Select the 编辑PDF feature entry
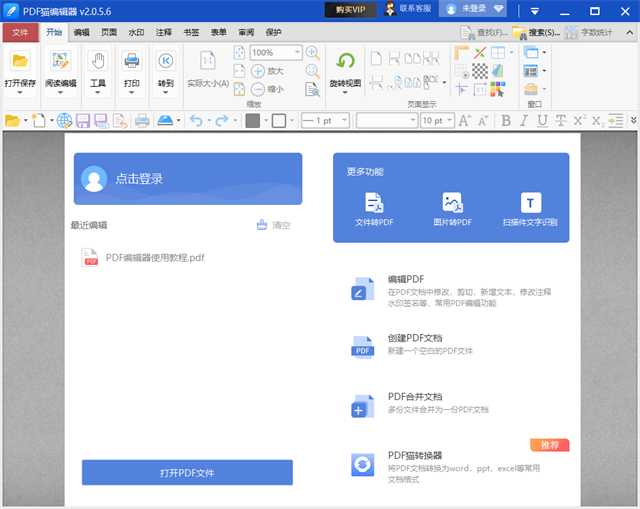640x509 pixels. click(451, 290)
